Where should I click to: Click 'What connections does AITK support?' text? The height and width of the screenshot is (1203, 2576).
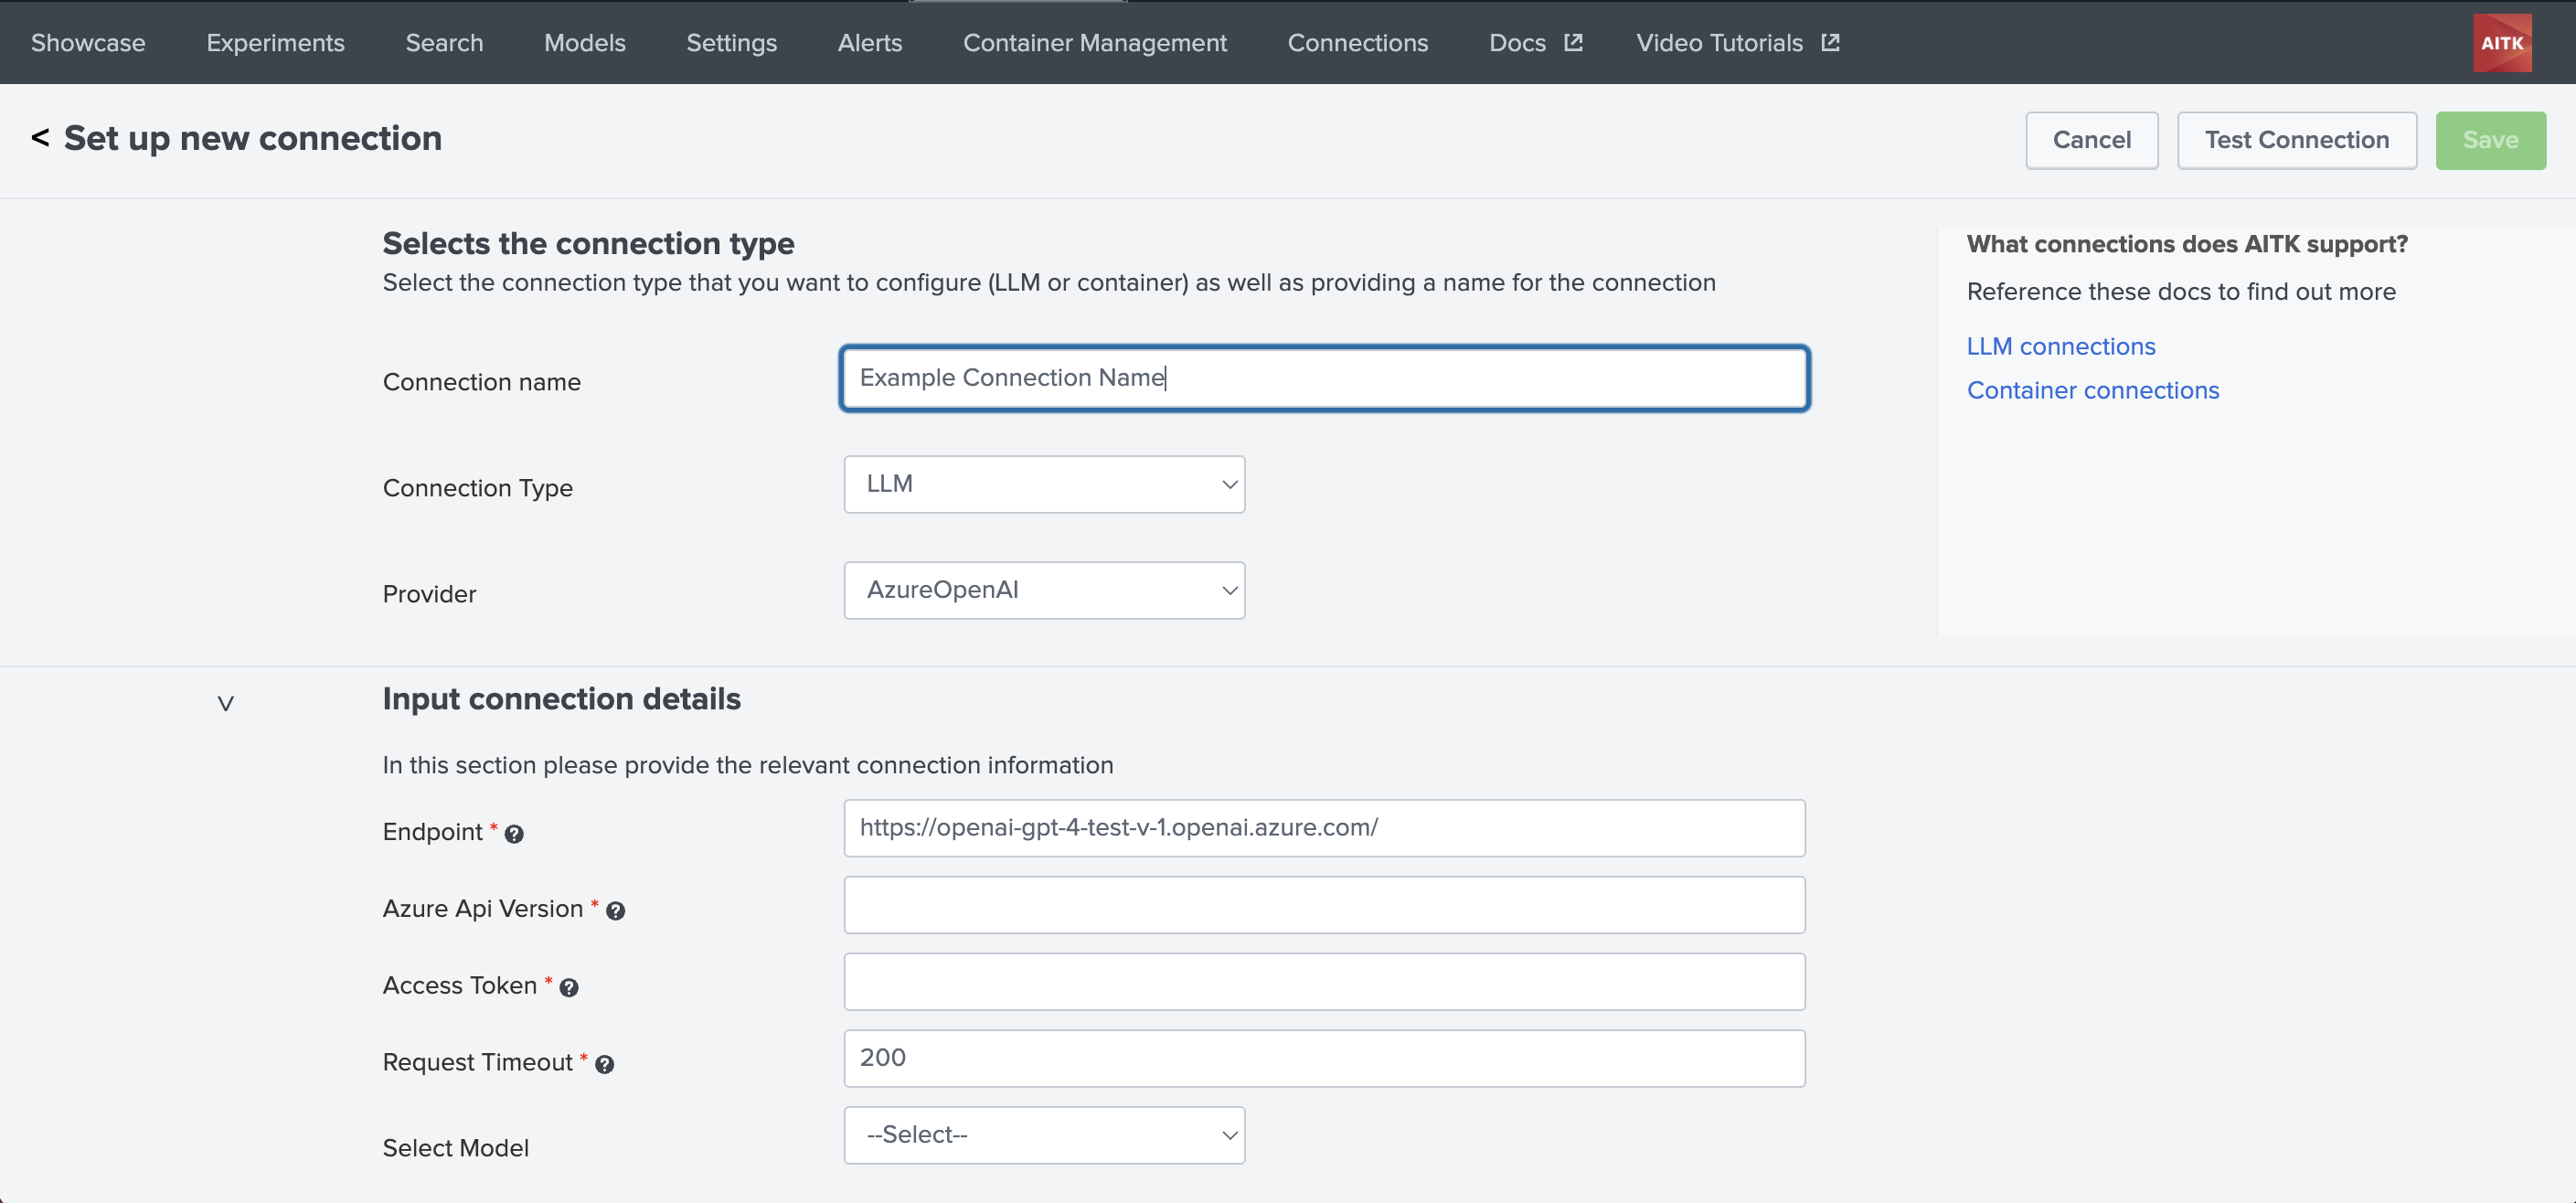[2187, 244]
